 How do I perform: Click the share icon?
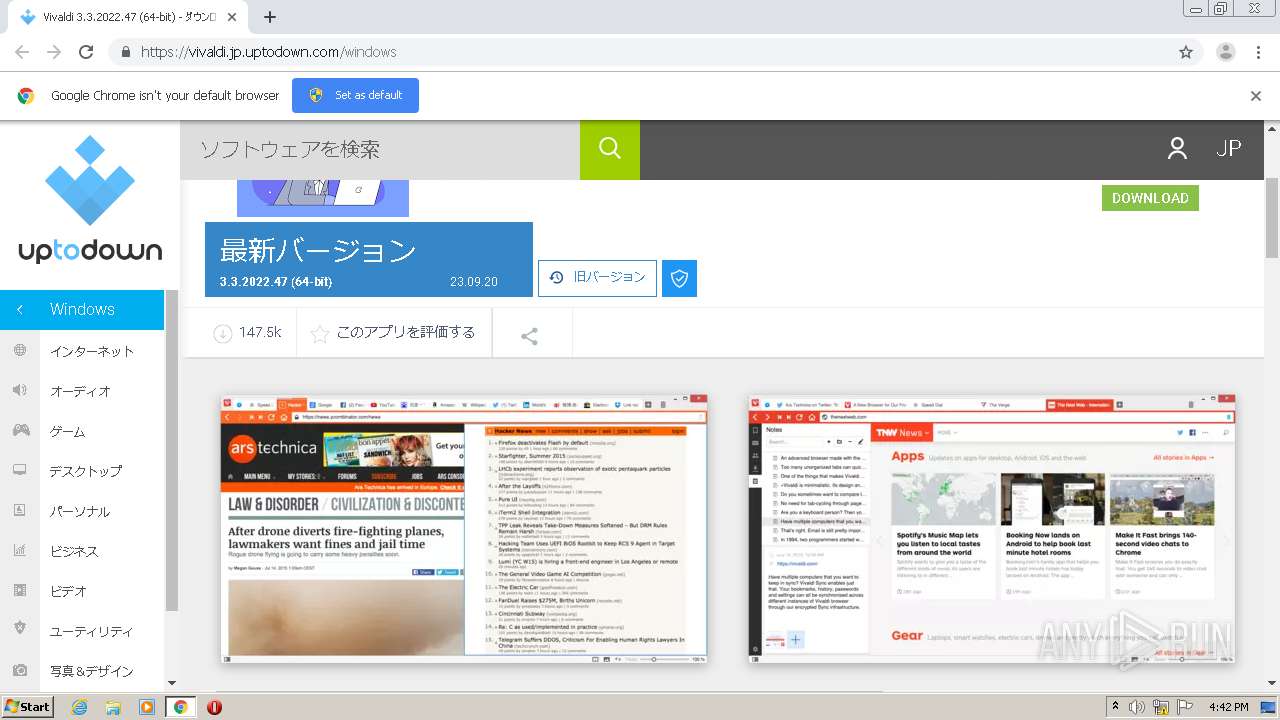pos(530,337)
